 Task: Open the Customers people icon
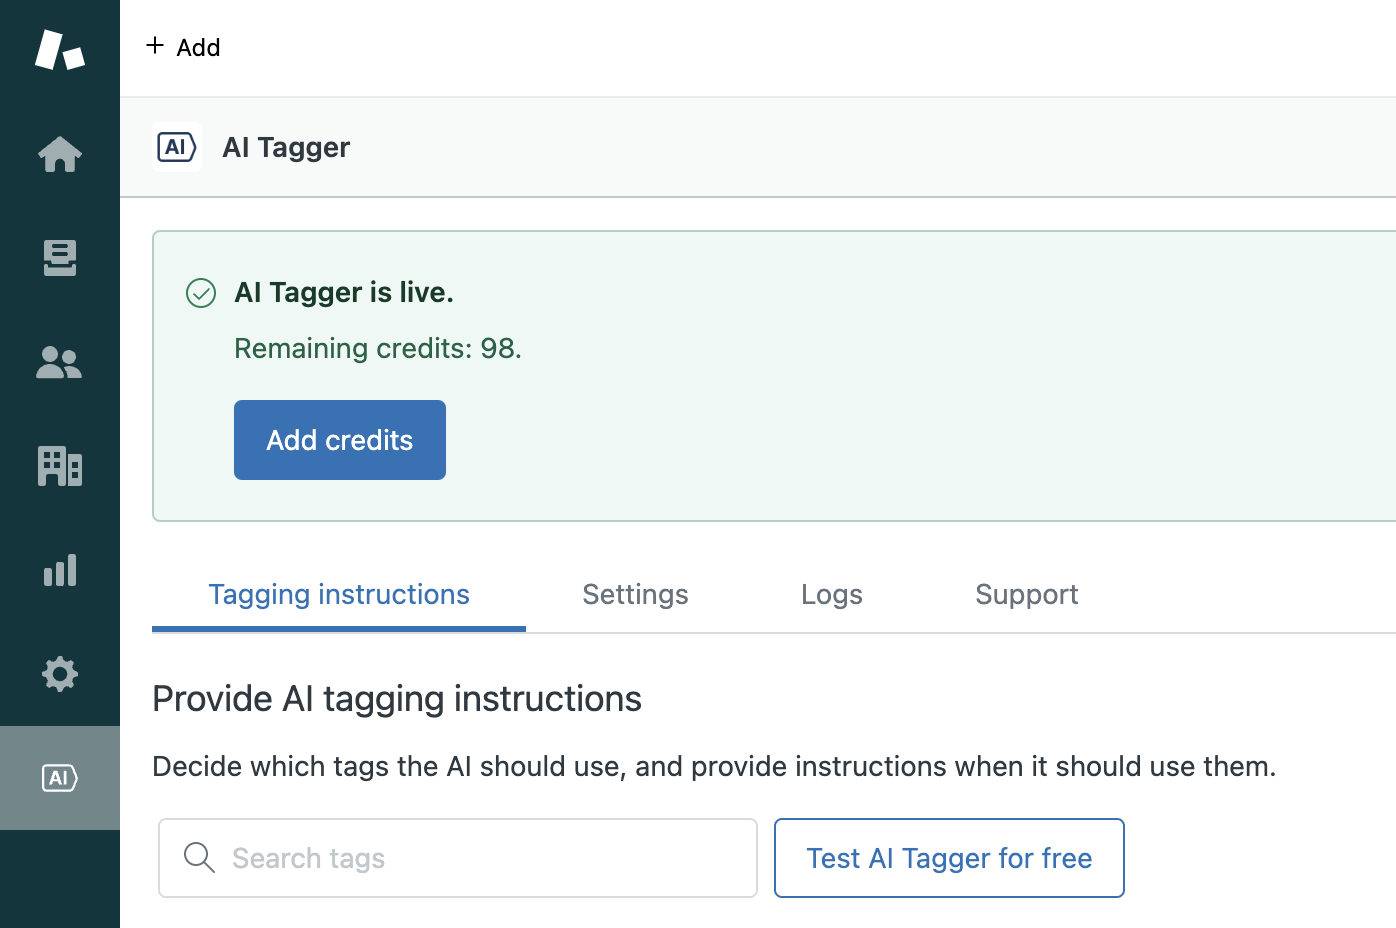pyautogui.click(x=60, y=362)
